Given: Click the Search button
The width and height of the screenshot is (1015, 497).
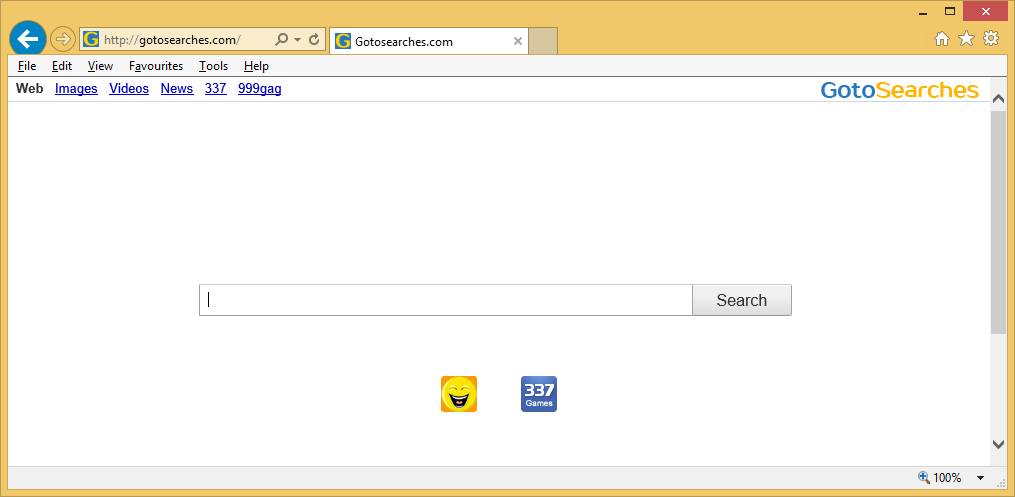Looking at the screenshot, I should pyautogui.click(x=742, y=300).
